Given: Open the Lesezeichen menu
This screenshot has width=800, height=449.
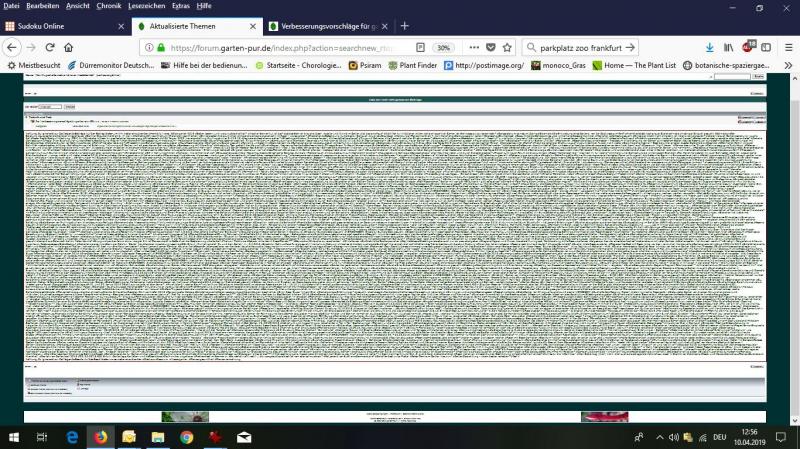Looking at the screenshot, I should pyautogui.click(x=146, y=6).
